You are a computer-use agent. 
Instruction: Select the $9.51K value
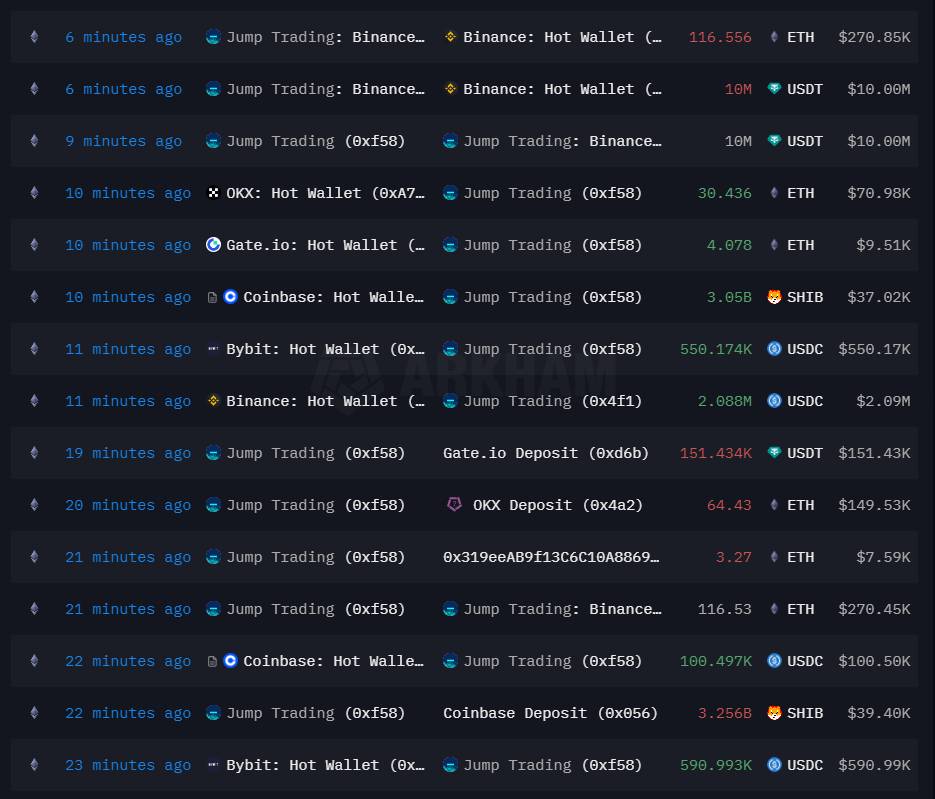[x=883, y=245]
